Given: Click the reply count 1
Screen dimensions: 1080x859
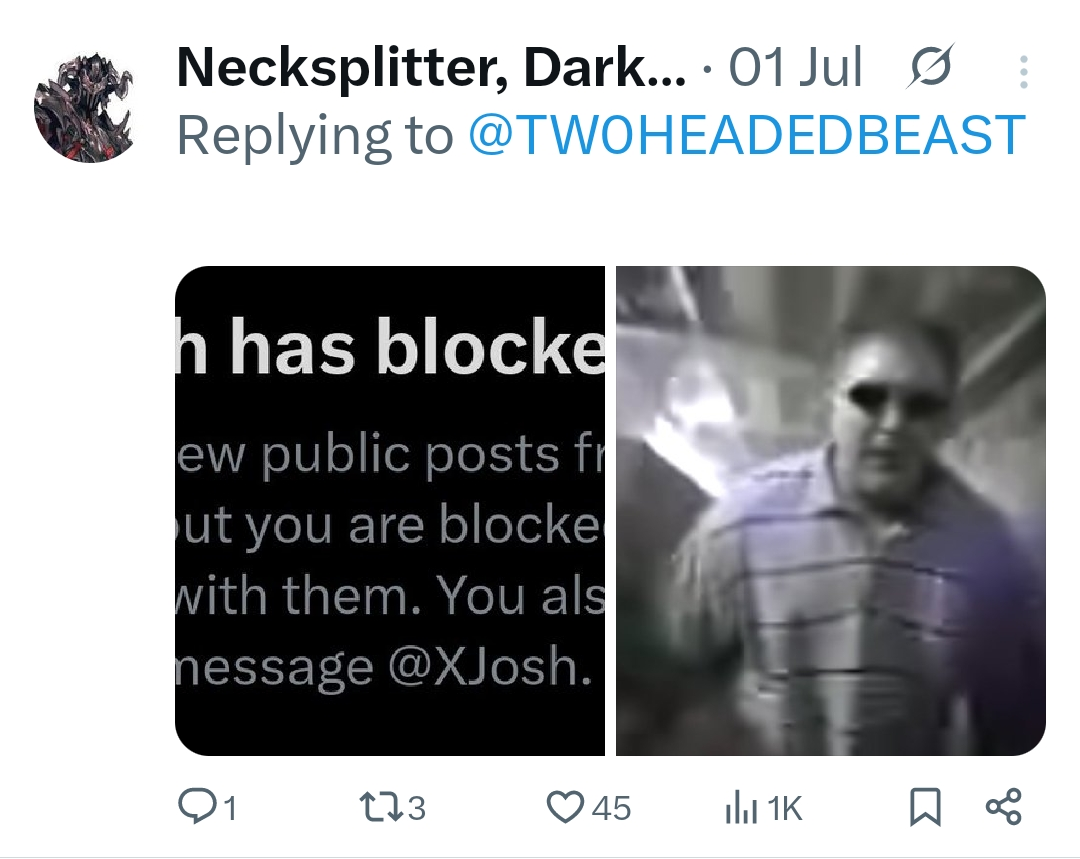Looking at the screenshot, I should pos(230,808).
